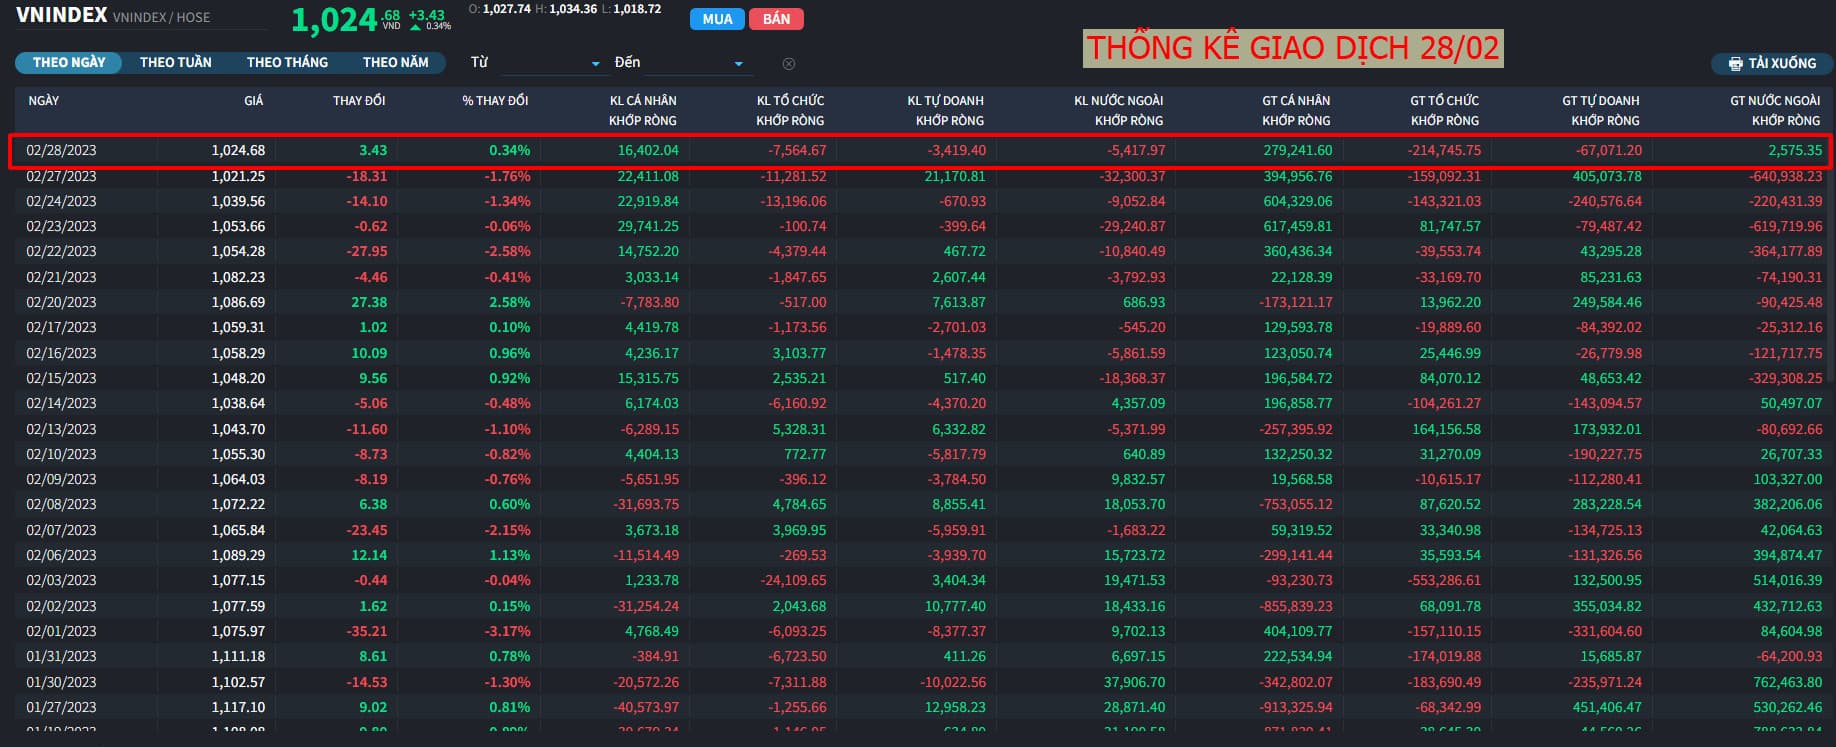Click the NGÀY column header

(x=44, y=101)
